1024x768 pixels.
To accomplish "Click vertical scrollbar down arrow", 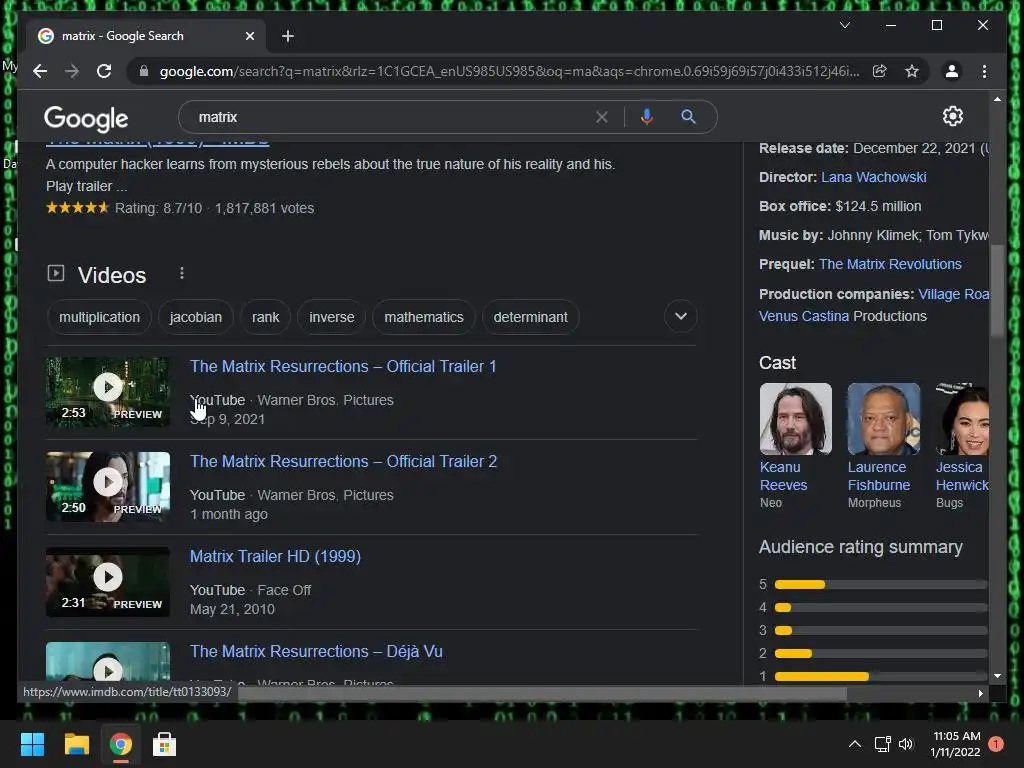I will (997, 677).
